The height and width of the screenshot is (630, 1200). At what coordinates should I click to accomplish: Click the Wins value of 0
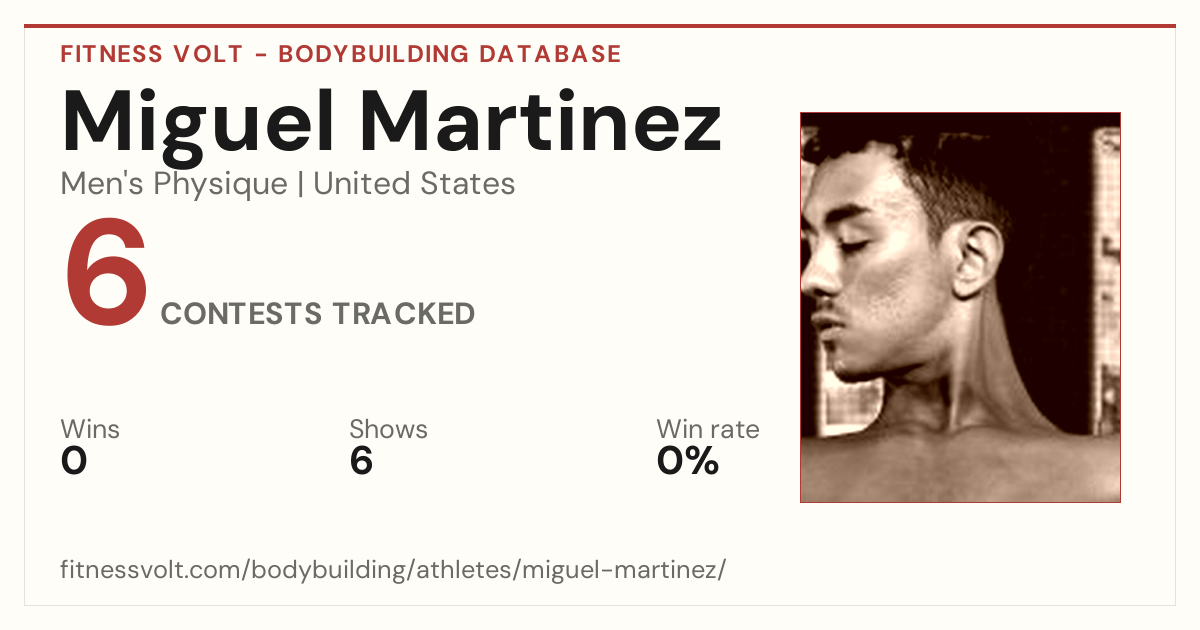coord(74,461)
